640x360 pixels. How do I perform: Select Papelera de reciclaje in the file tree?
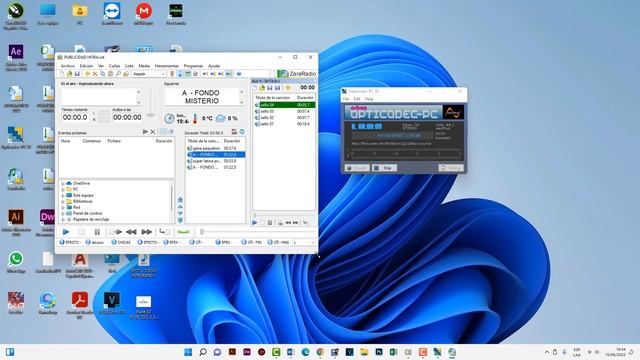coord(91,219)
